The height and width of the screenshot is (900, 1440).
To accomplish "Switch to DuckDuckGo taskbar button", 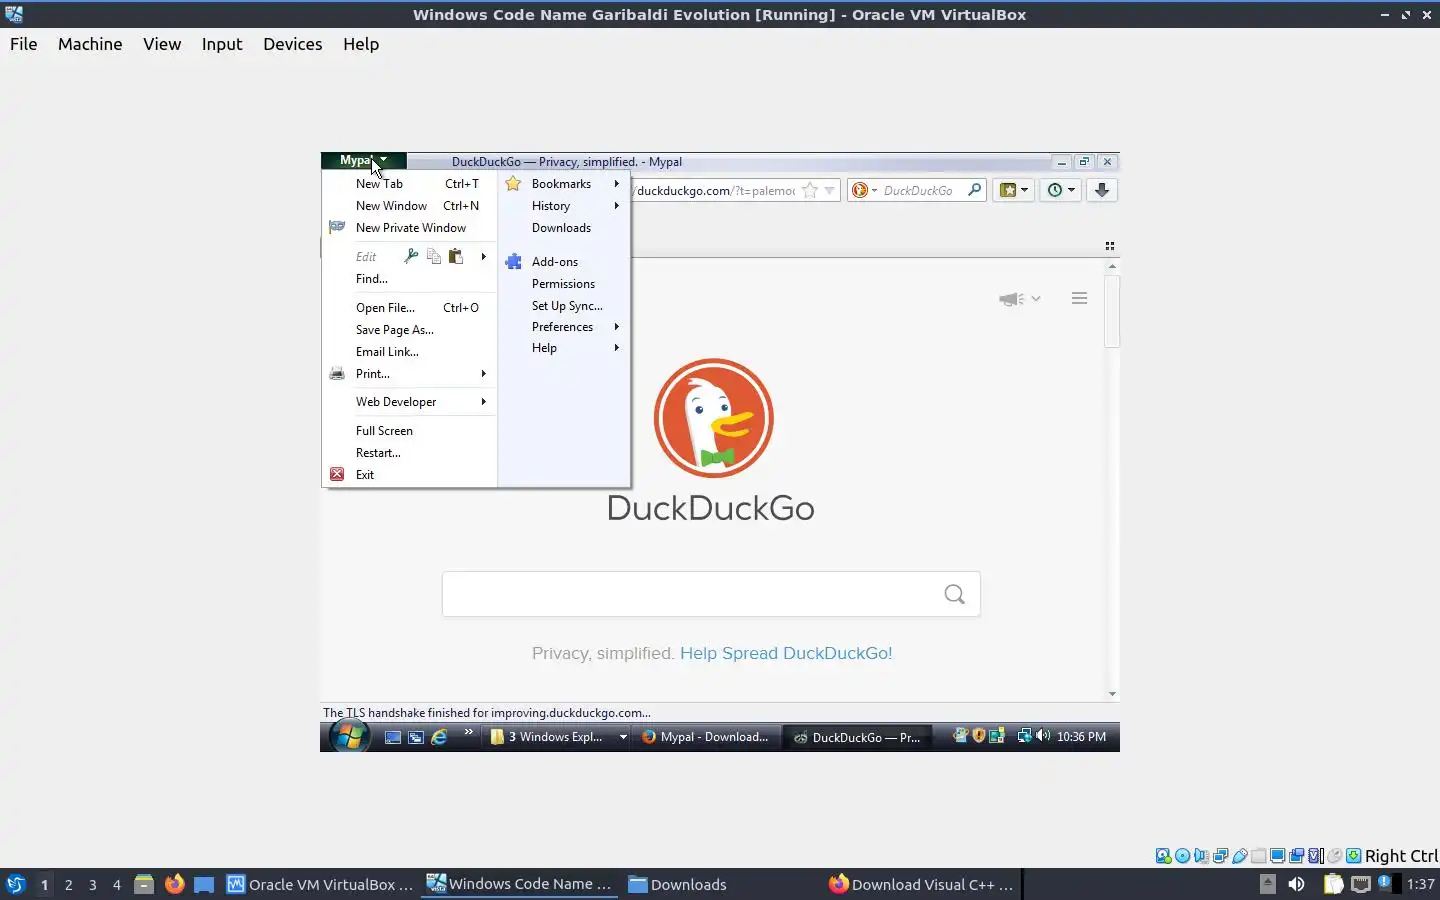I will tap(857, 737).
